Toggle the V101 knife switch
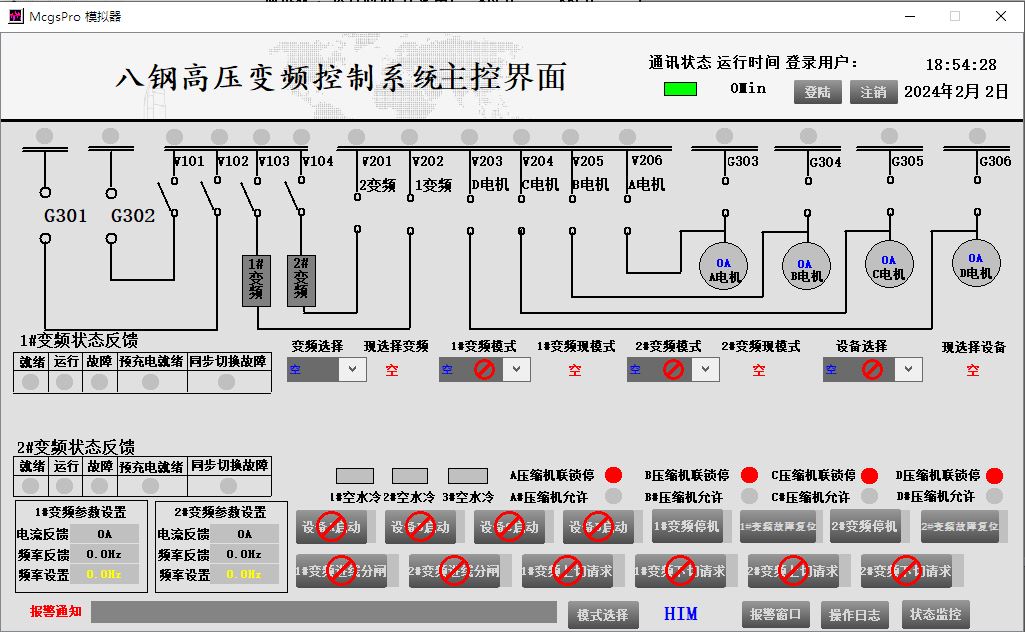This screenshot has width=1025, height=632. tap(167, 197)
